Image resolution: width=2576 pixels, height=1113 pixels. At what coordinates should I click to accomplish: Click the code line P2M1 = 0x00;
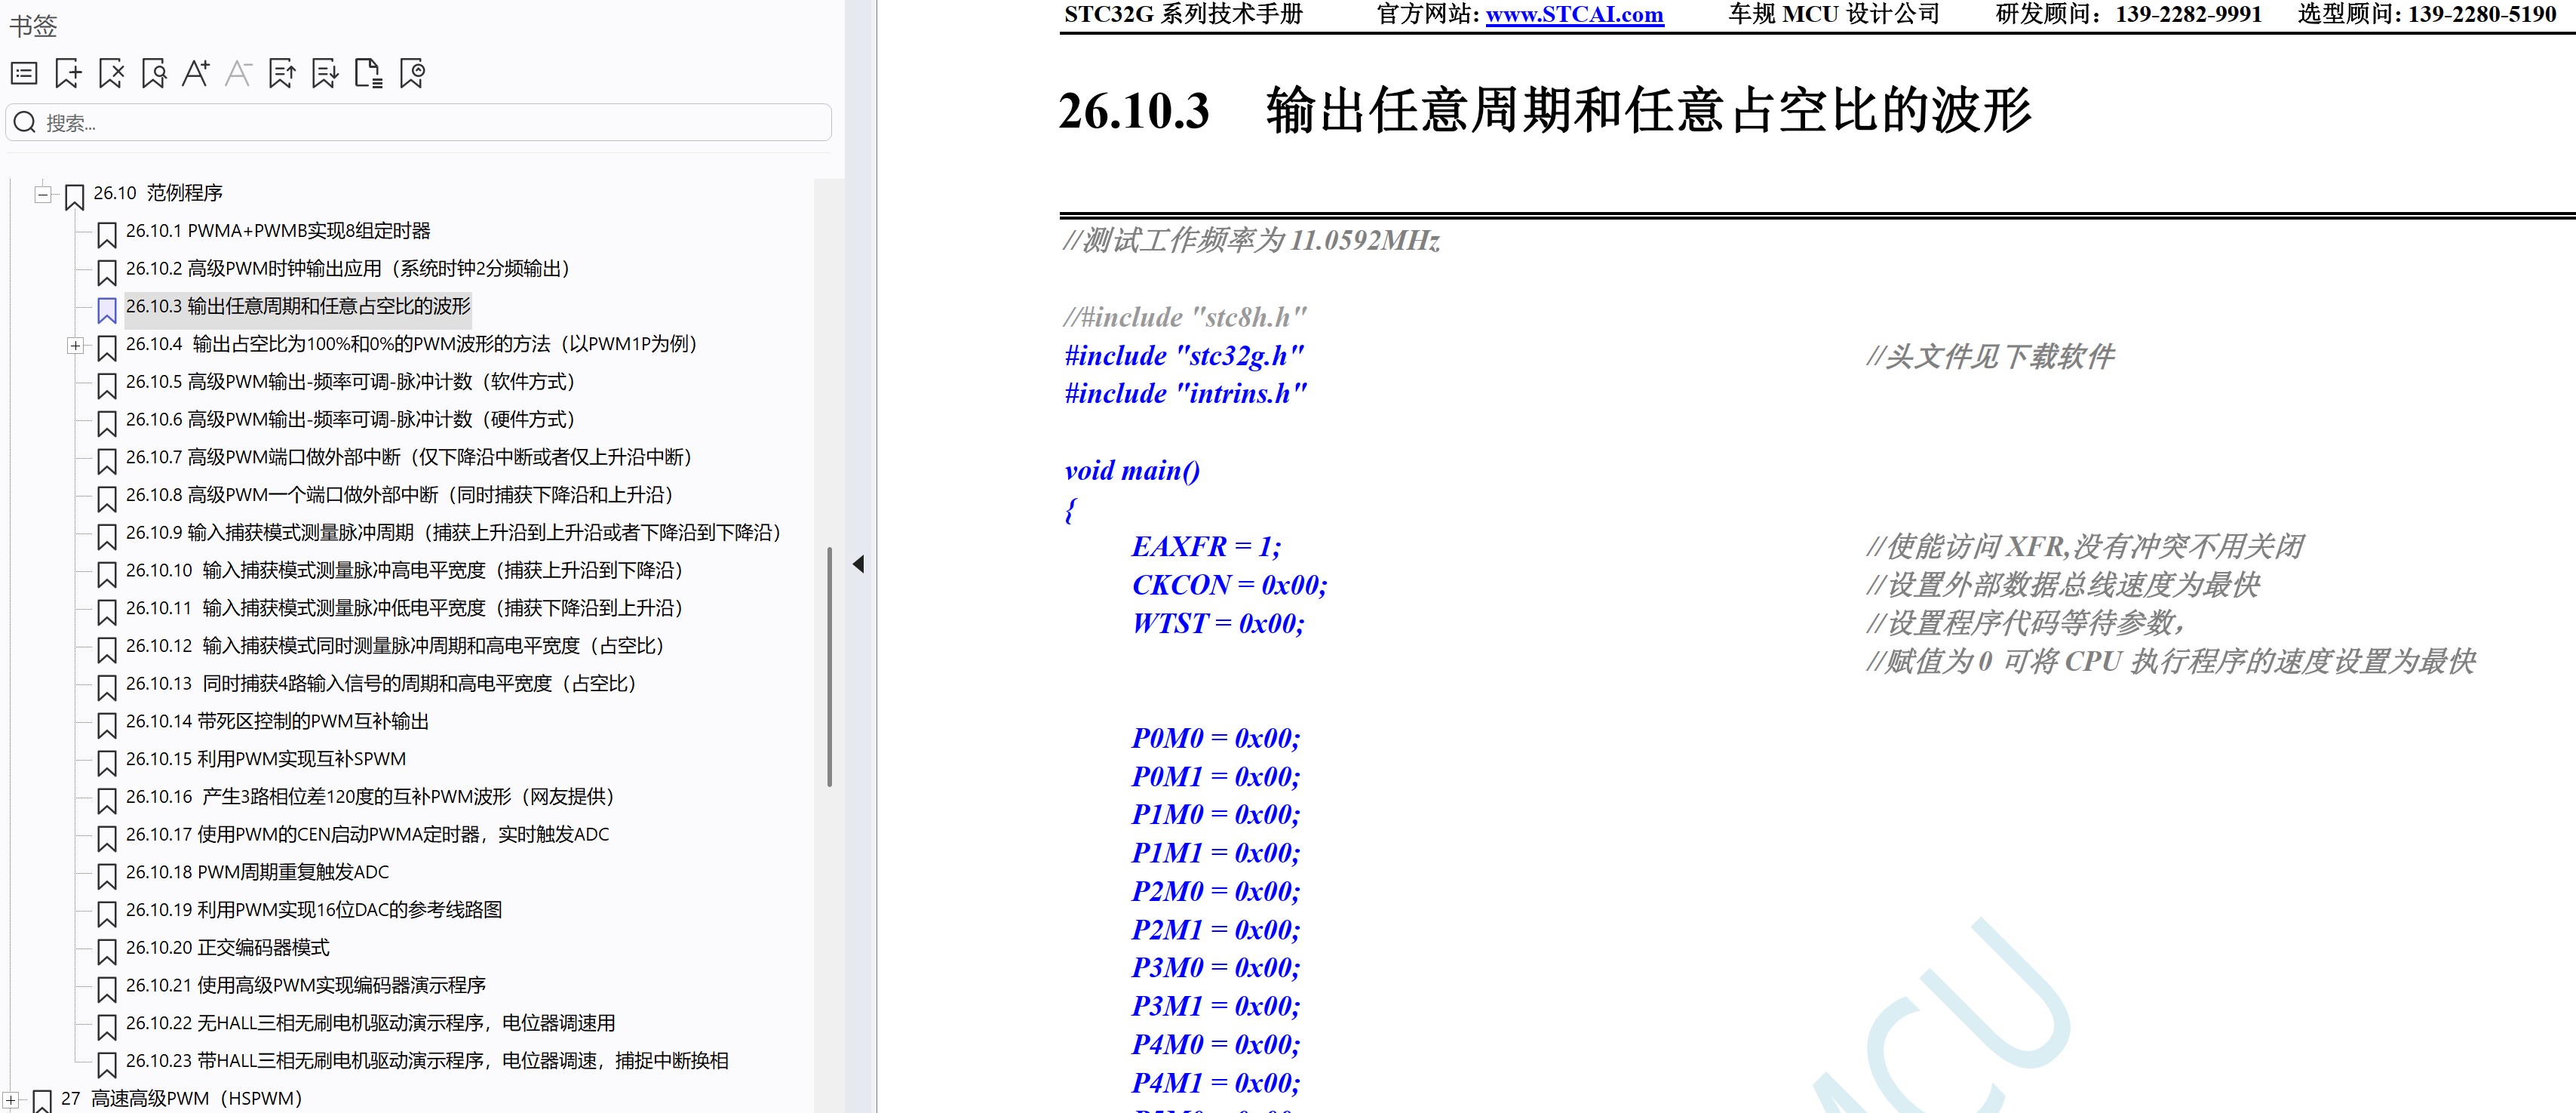[x=1215, y=930]
